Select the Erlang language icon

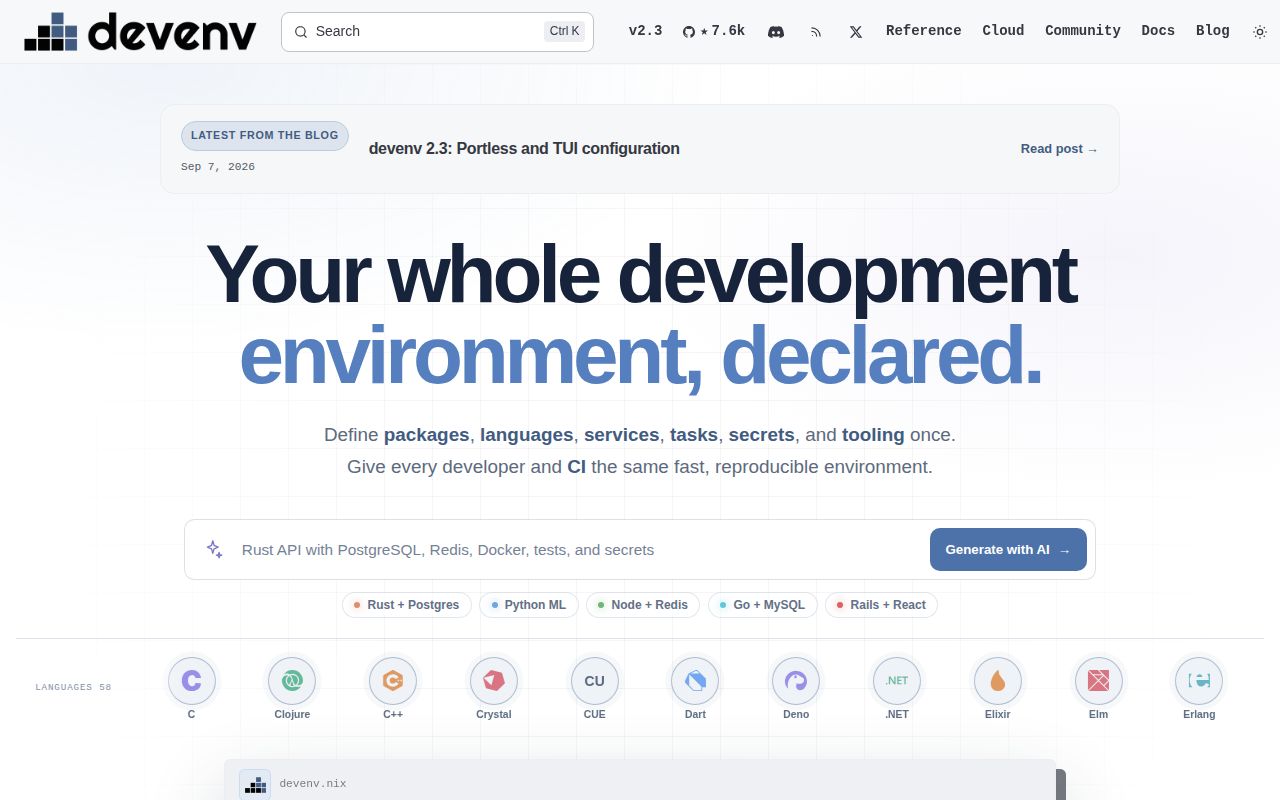pos(1199,681)
